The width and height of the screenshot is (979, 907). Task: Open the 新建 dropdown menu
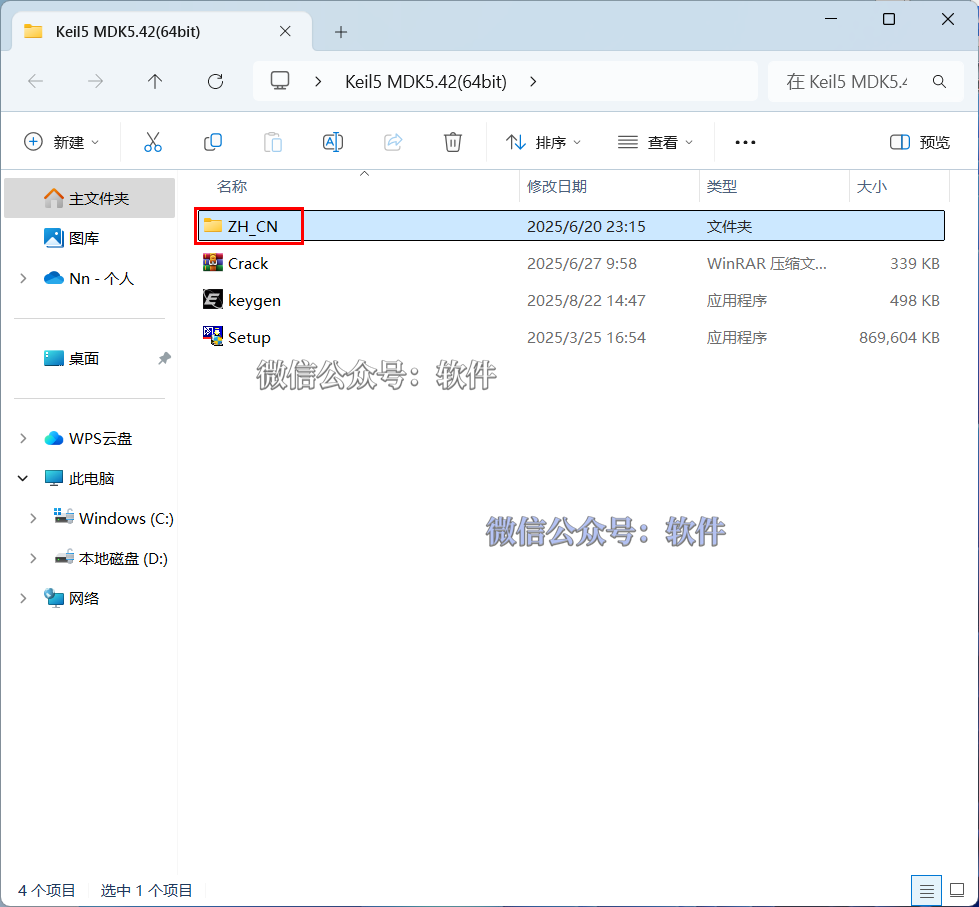61,142
